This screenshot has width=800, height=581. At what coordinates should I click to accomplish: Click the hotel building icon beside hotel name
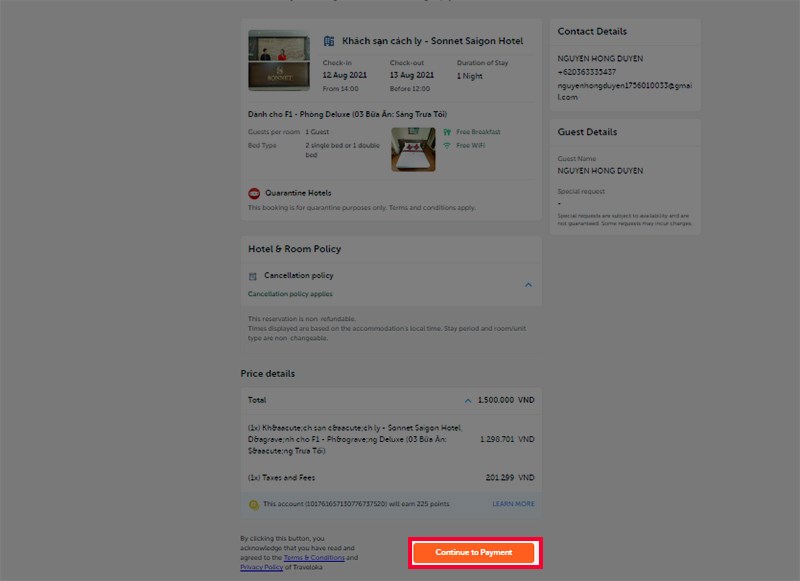(329, 41)
